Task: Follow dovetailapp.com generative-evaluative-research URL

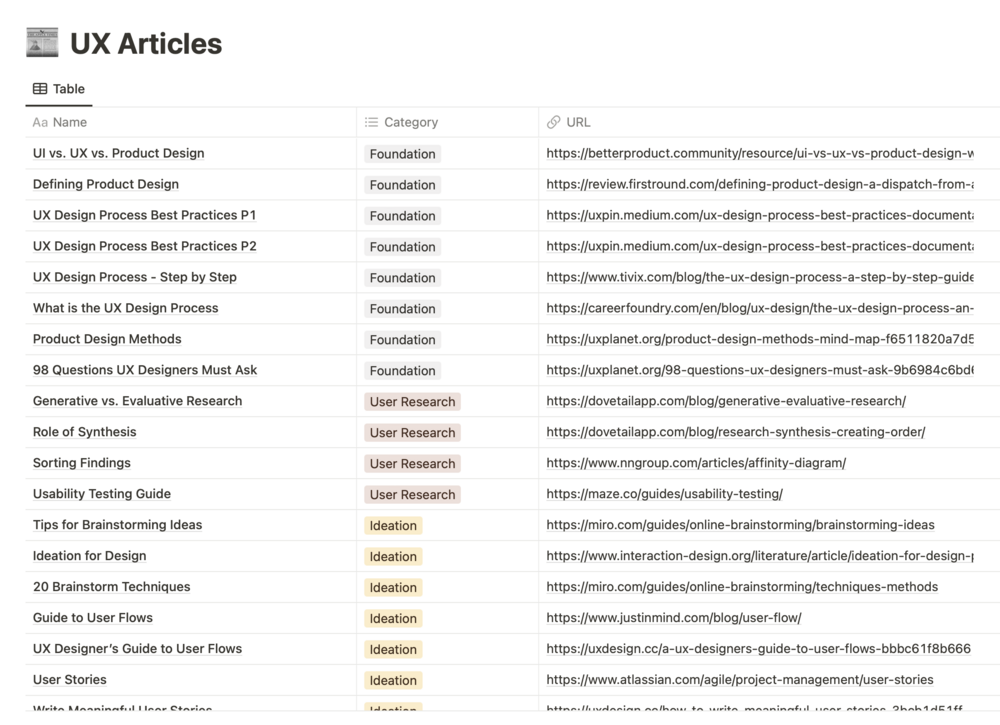Action: (726, 400)
